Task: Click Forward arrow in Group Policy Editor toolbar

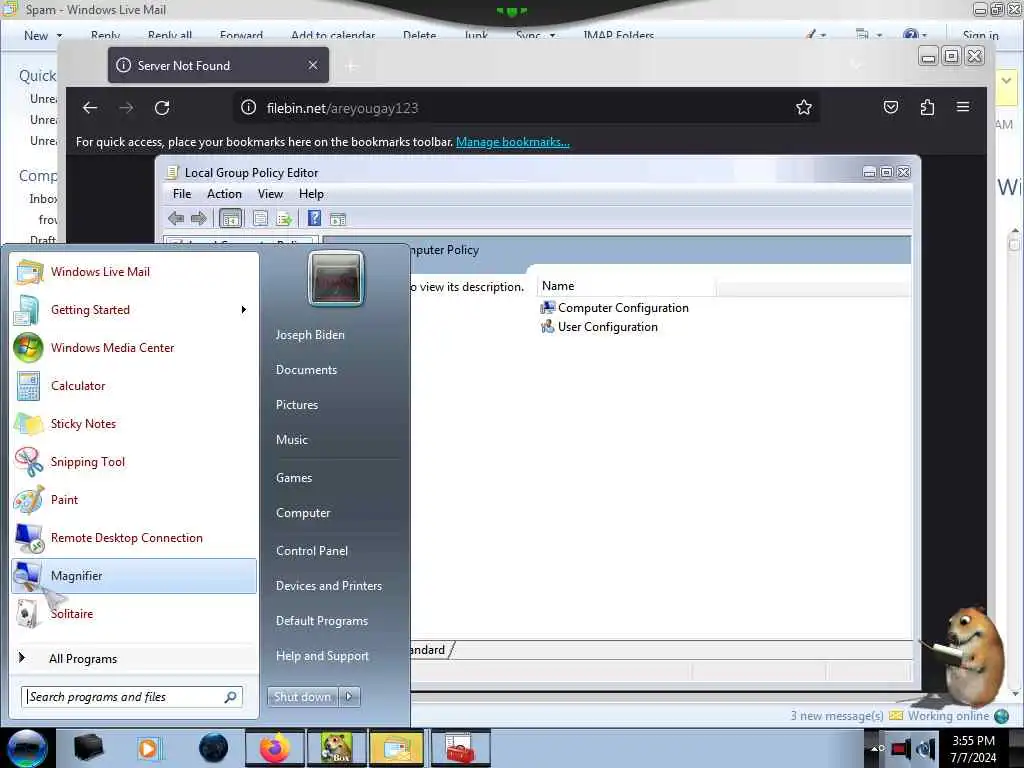Action: point(199,219)
